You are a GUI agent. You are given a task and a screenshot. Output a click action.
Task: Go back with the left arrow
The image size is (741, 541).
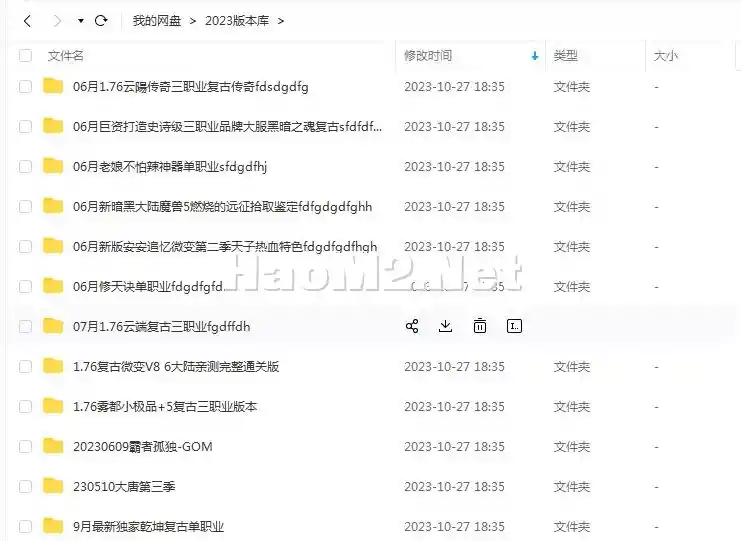pos(27,21)
